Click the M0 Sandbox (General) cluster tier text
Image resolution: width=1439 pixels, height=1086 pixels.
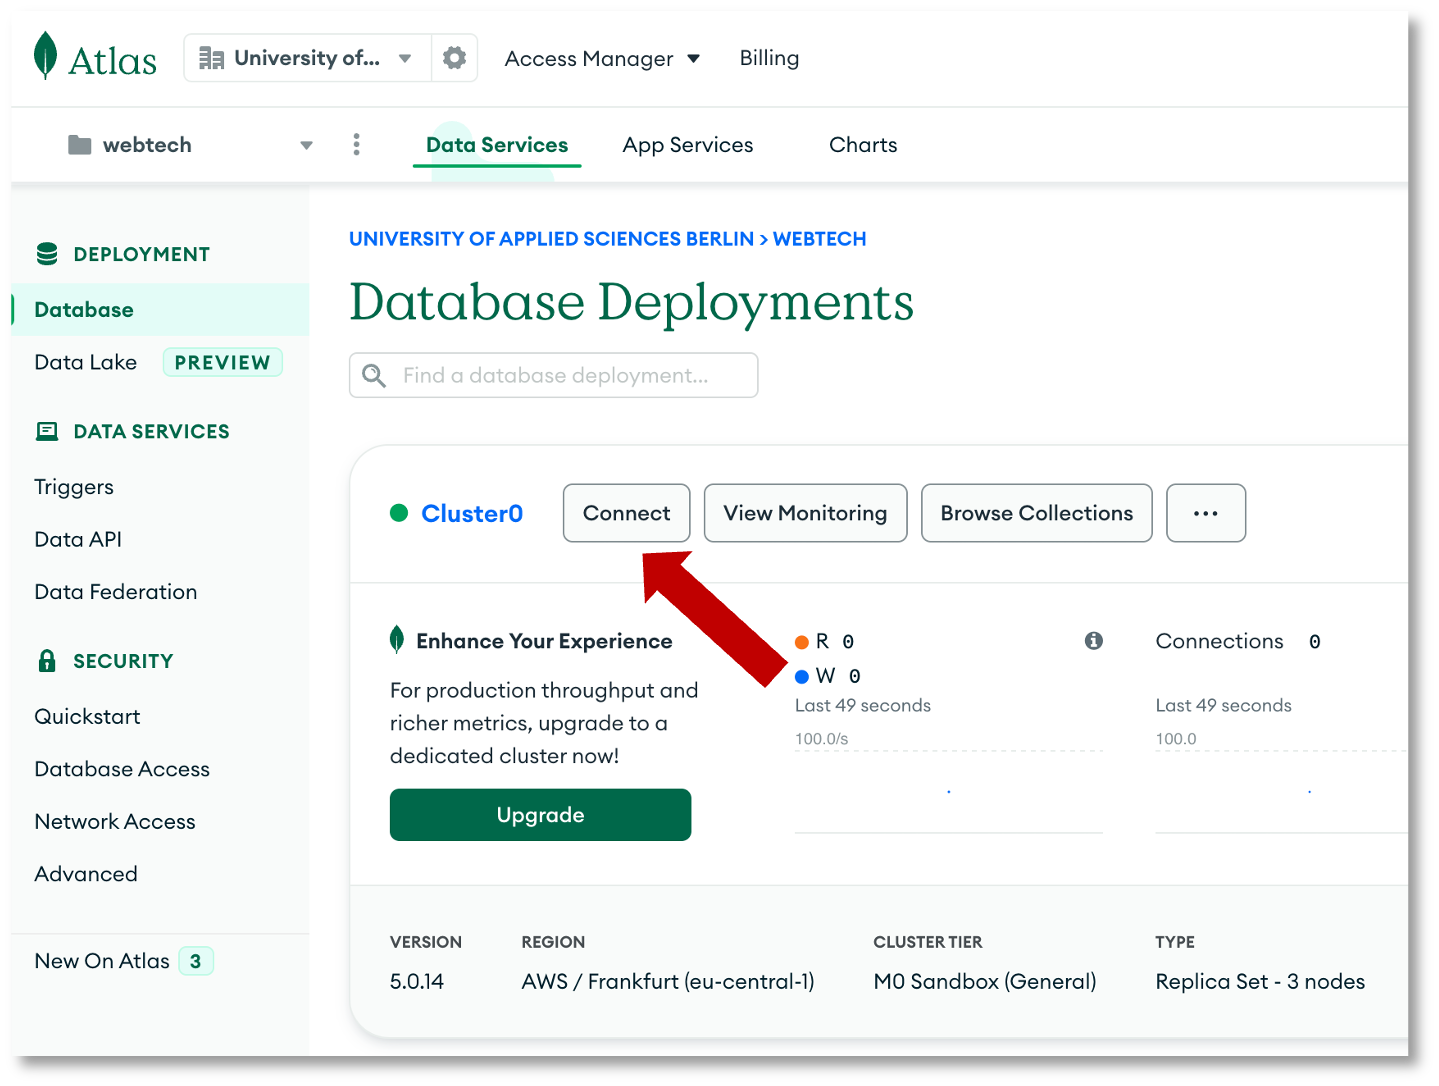[985, 982]
